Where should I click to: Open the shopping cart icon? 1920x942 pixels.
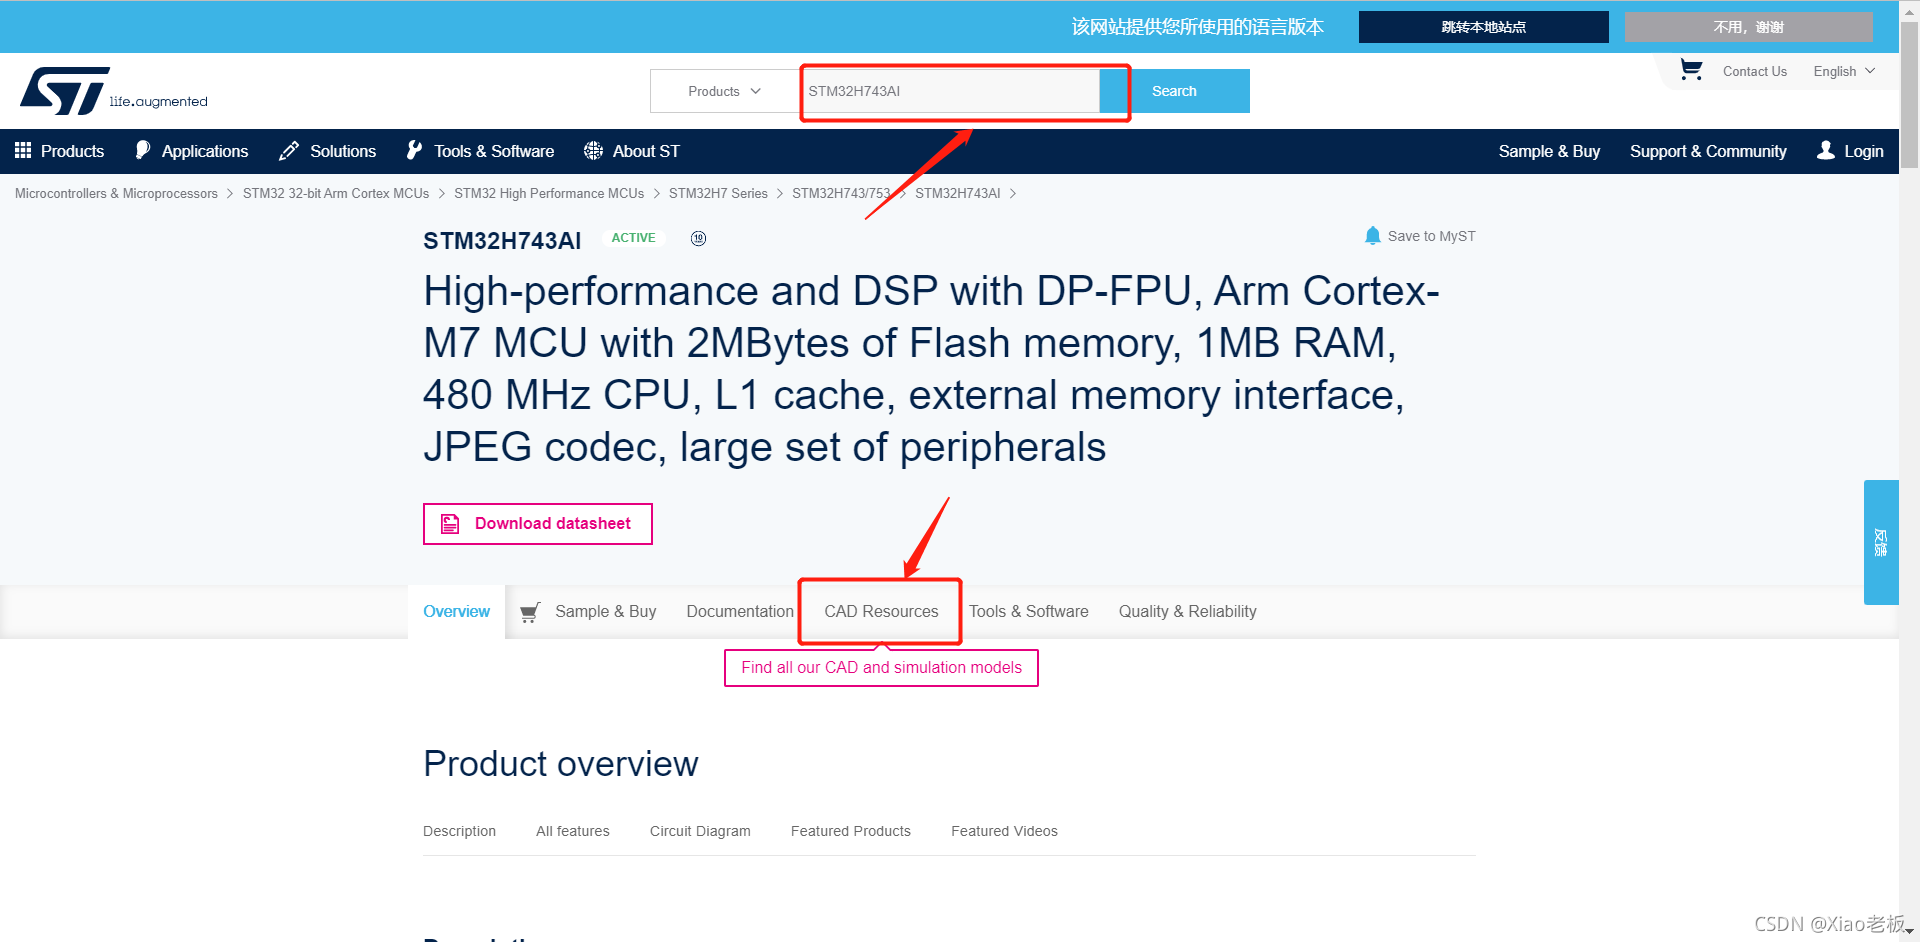[1691, 70]
